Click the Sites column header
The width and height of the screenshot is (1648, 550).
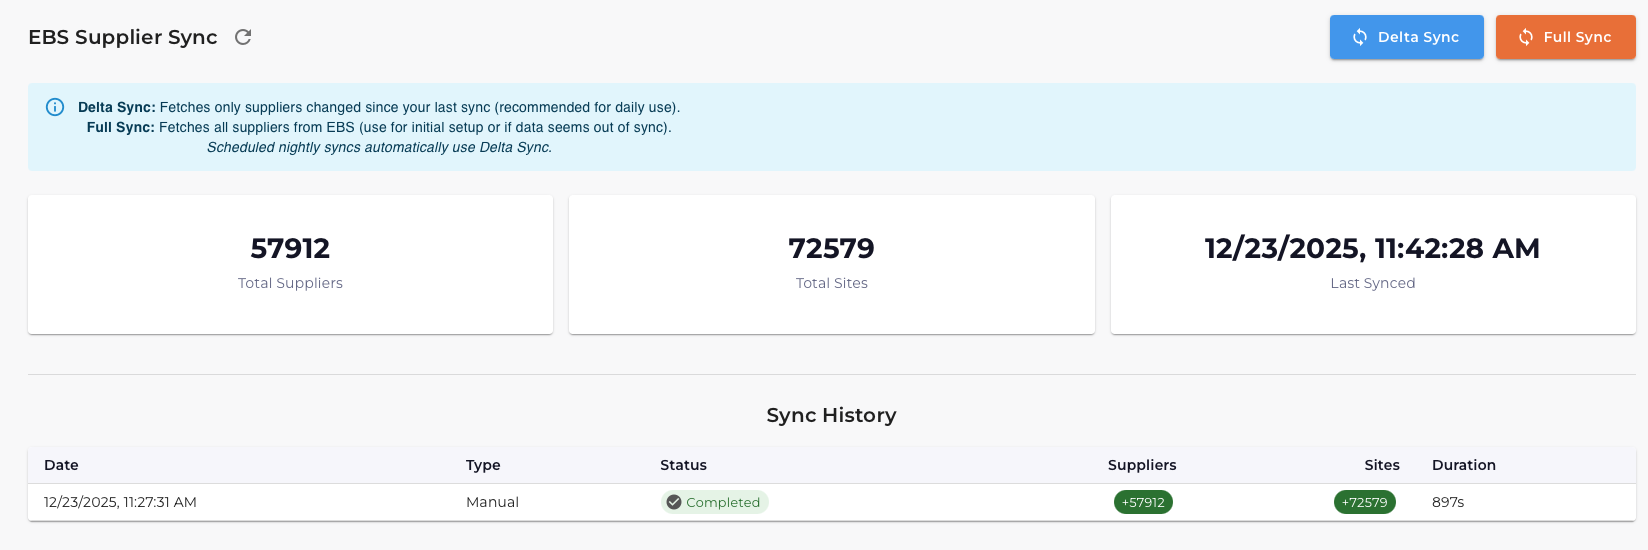pyautogui.click(x=1381, y=465)
